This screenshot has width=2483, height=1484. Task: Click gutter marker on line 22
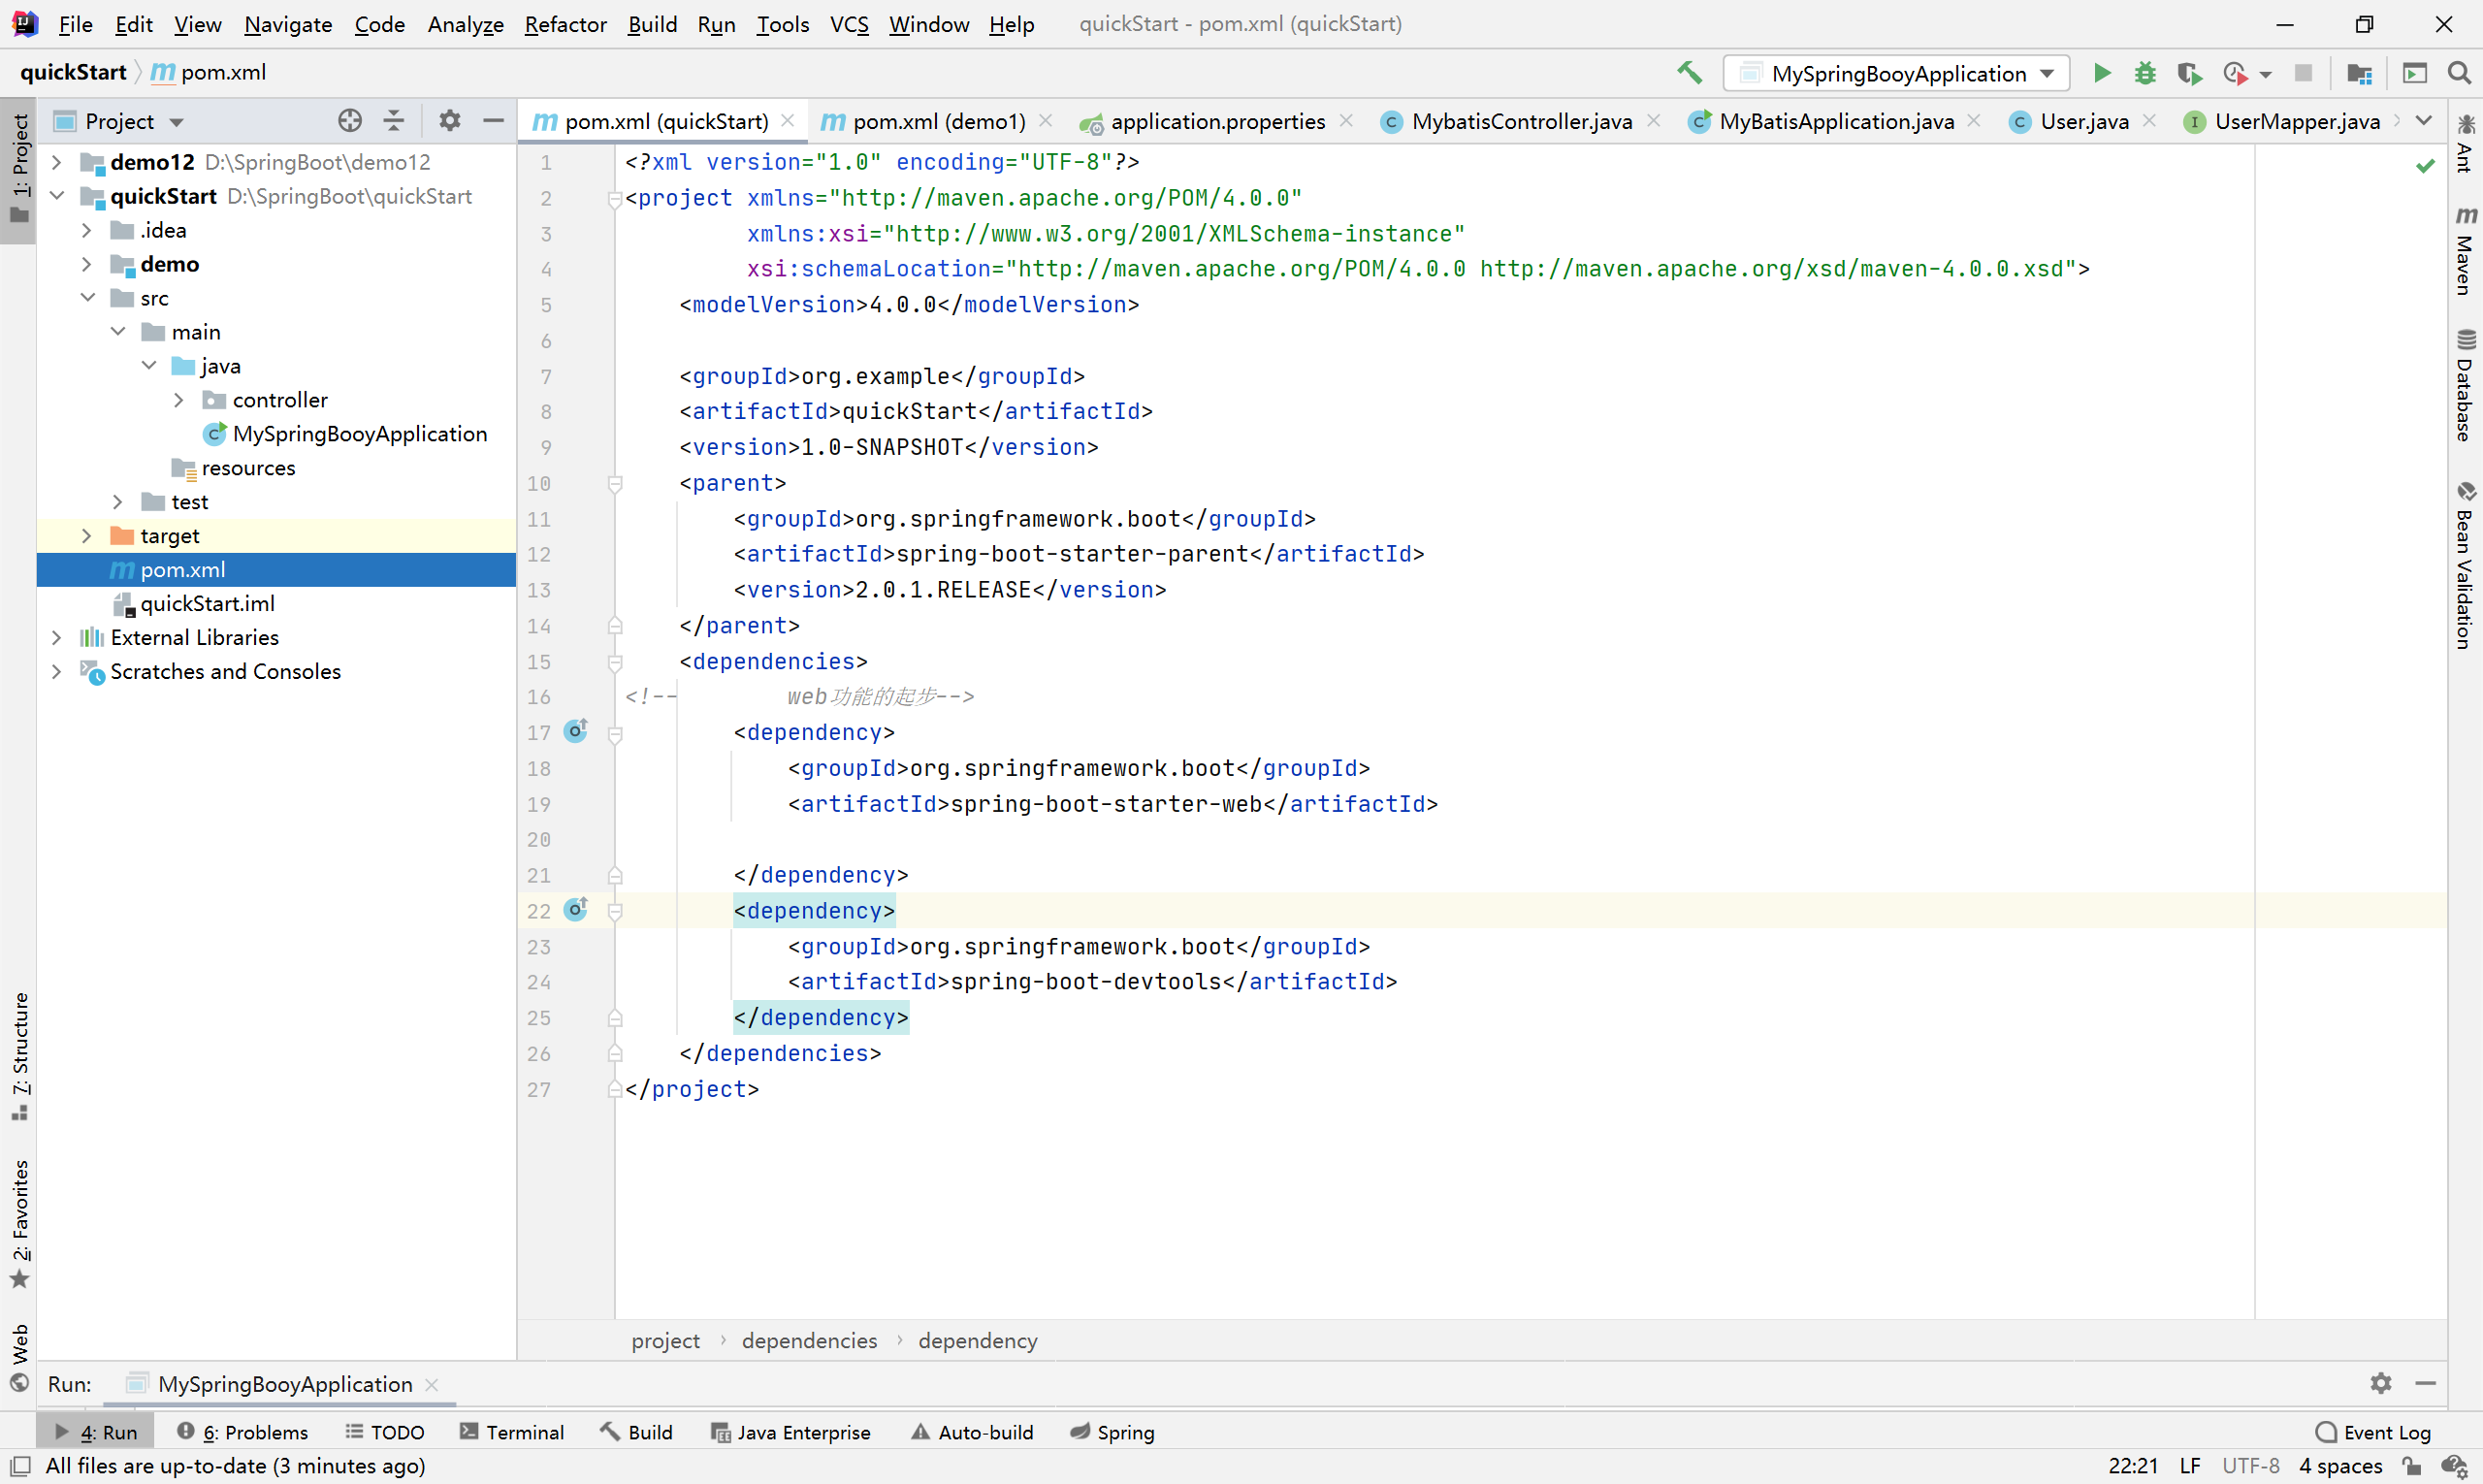tap(576, 909)
